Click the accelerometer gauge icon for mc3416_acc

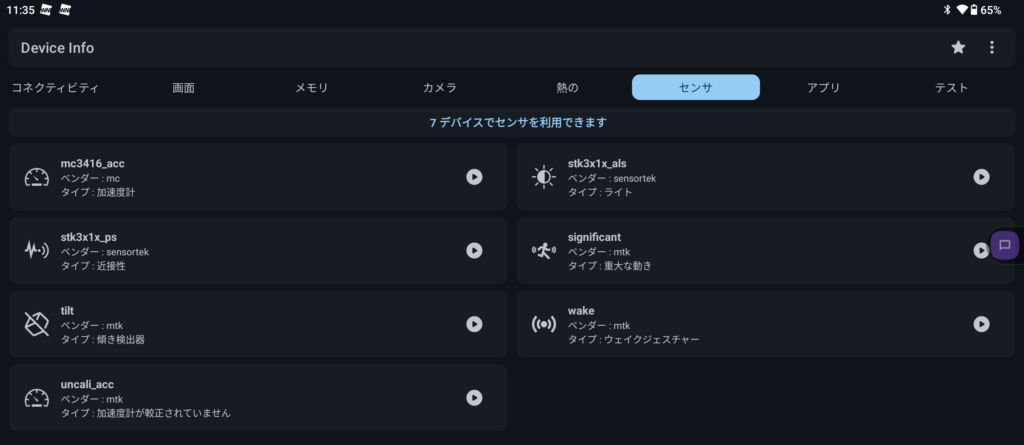[37, 177]
